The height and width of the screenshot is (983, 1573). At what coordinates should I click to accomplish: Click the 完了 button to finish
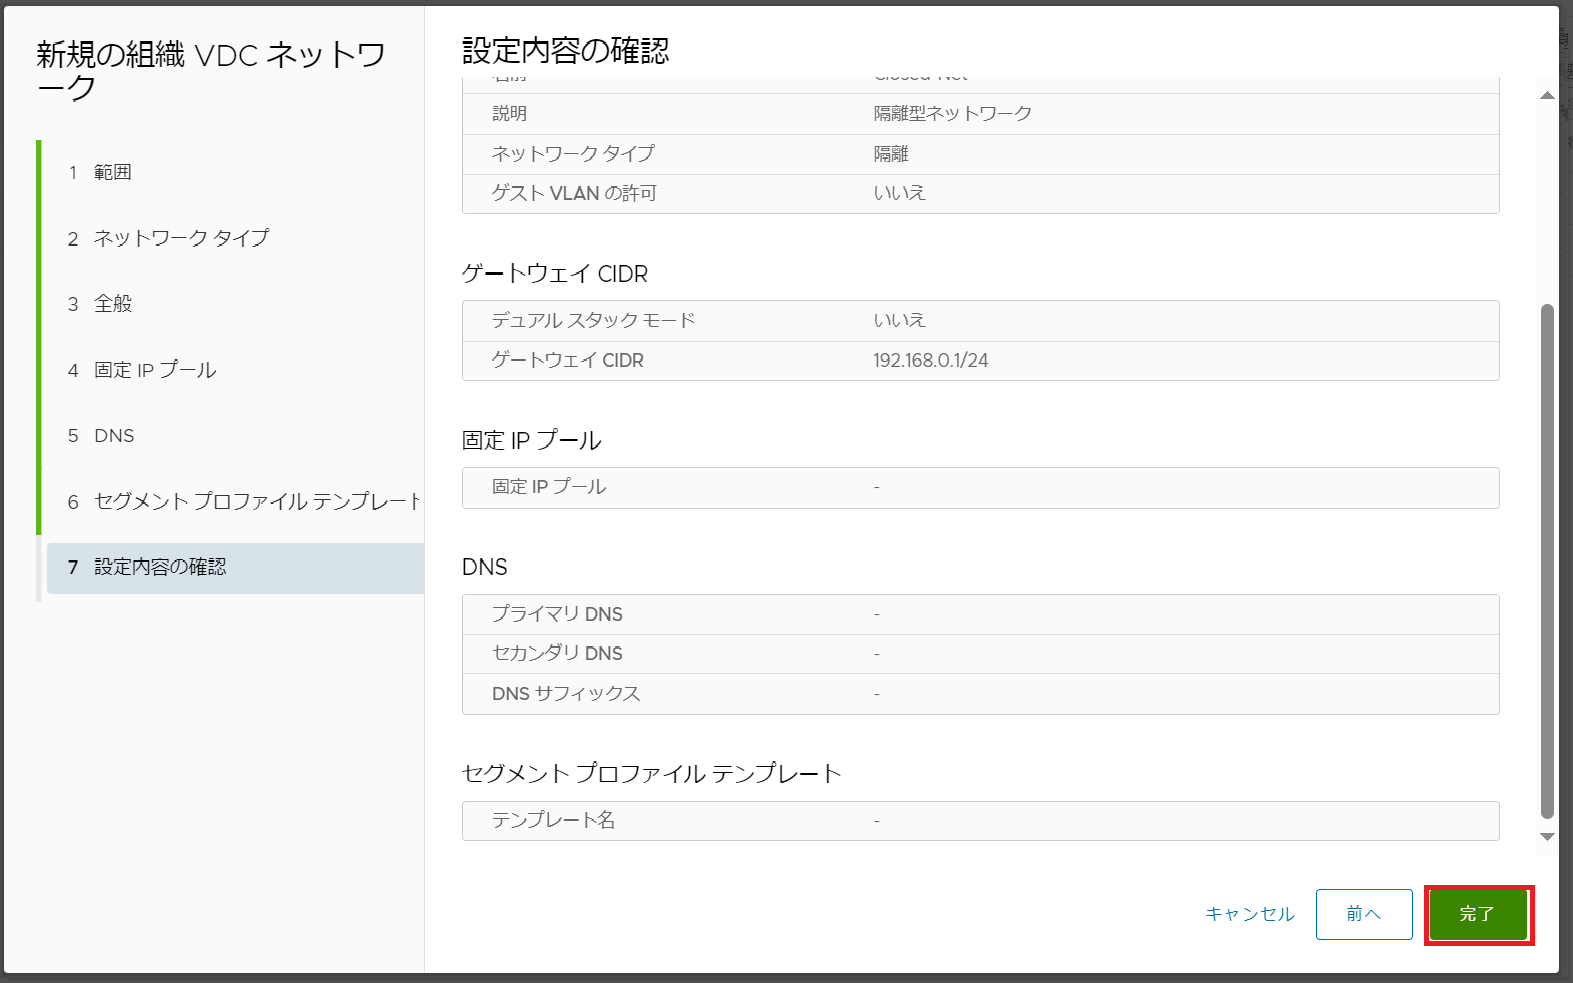pos(1478,914)
